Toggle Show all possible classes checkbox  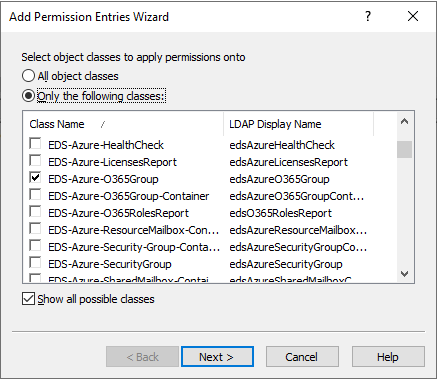point(28,299)
